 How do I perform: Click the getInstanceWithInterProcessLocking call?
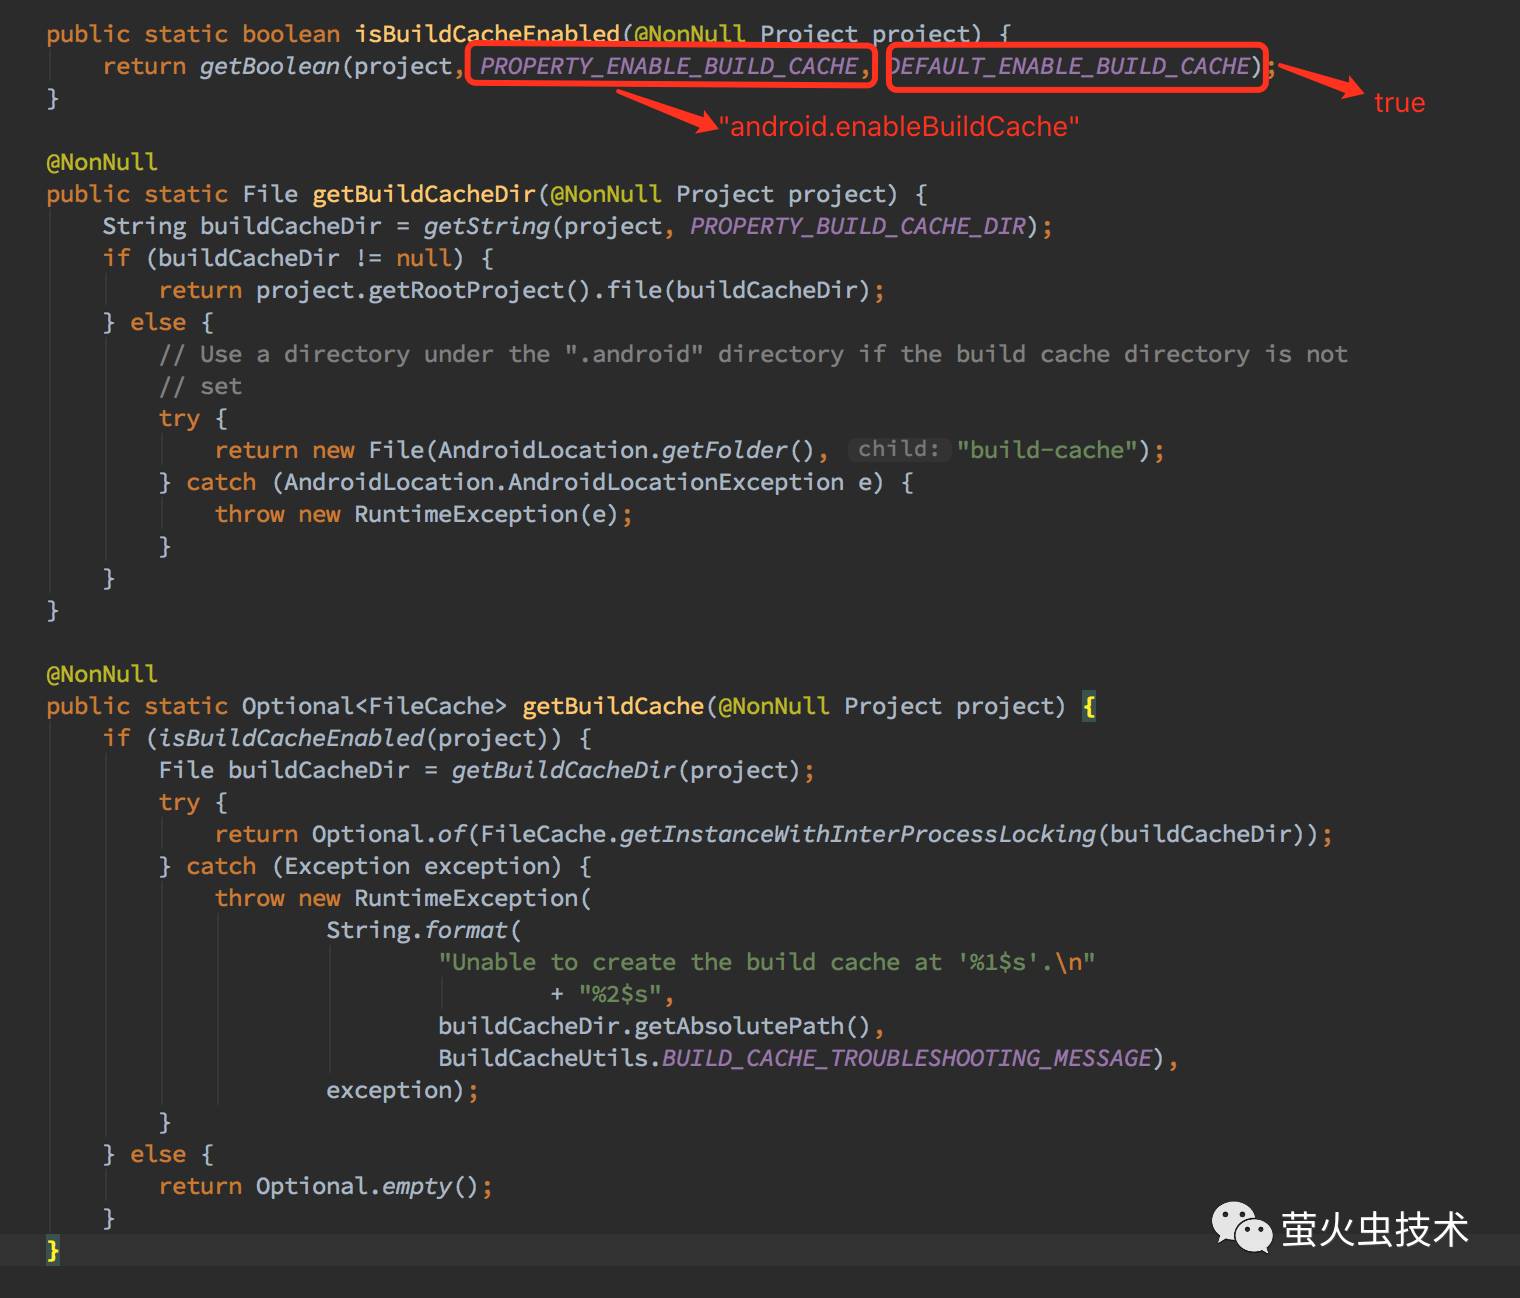[x=858, y=834]
